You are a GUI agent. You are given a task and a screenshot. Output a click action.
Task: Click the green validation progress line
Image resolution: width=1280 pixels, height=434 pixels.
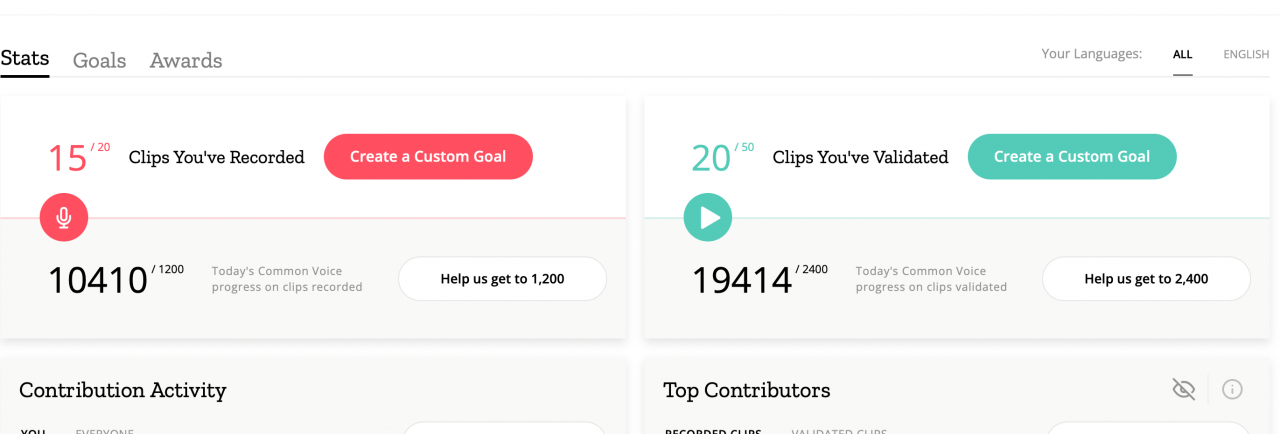point(957,218)
